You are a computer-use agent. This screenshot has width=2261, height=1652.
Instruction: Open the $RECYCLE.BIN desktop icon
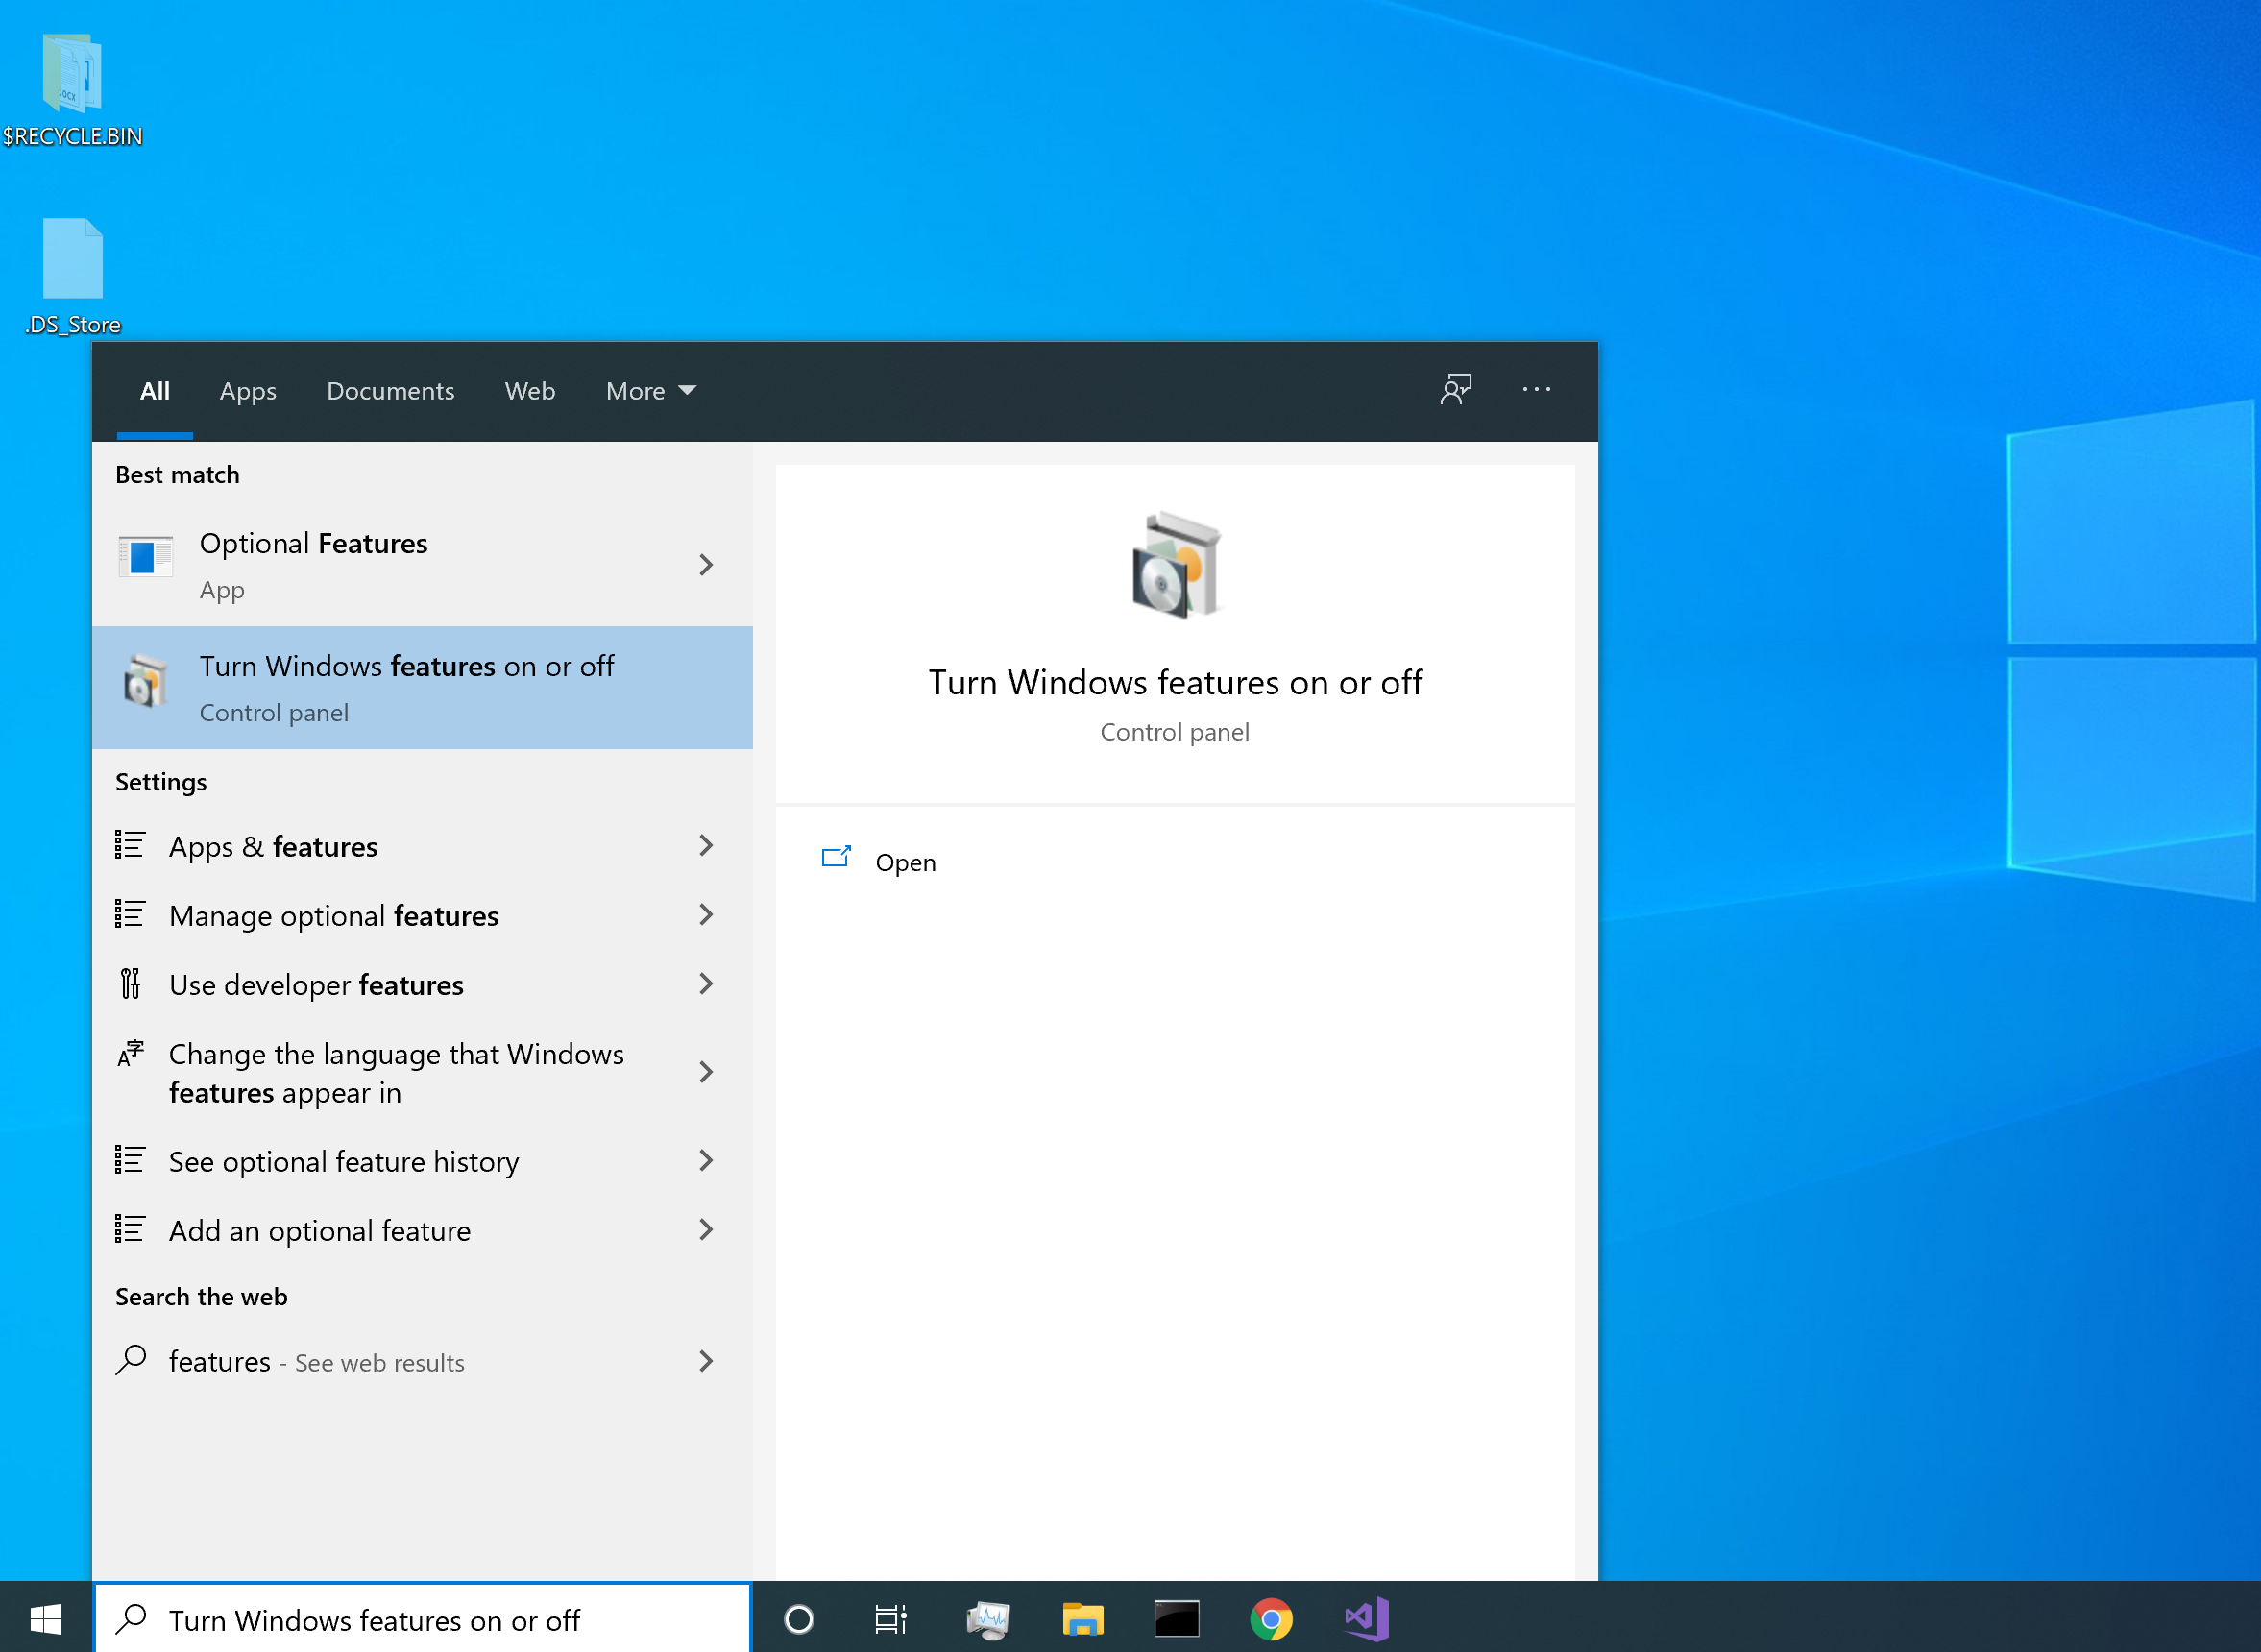click(x=72, y=90)
